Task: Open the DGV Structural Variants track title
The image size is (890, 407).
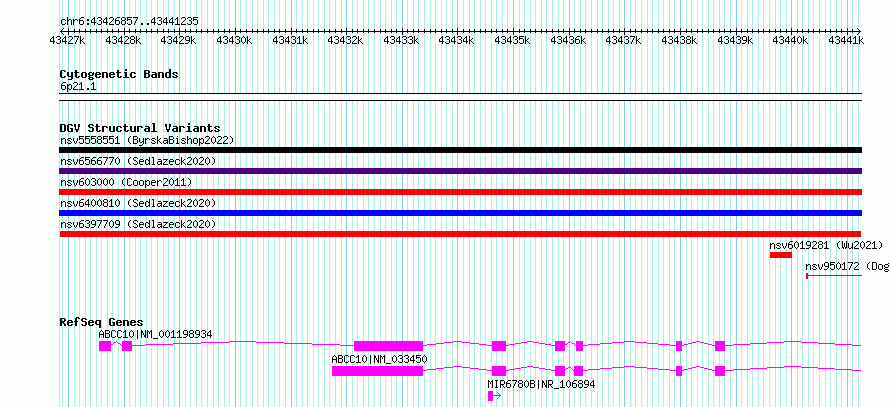Action: coord(140,128)
